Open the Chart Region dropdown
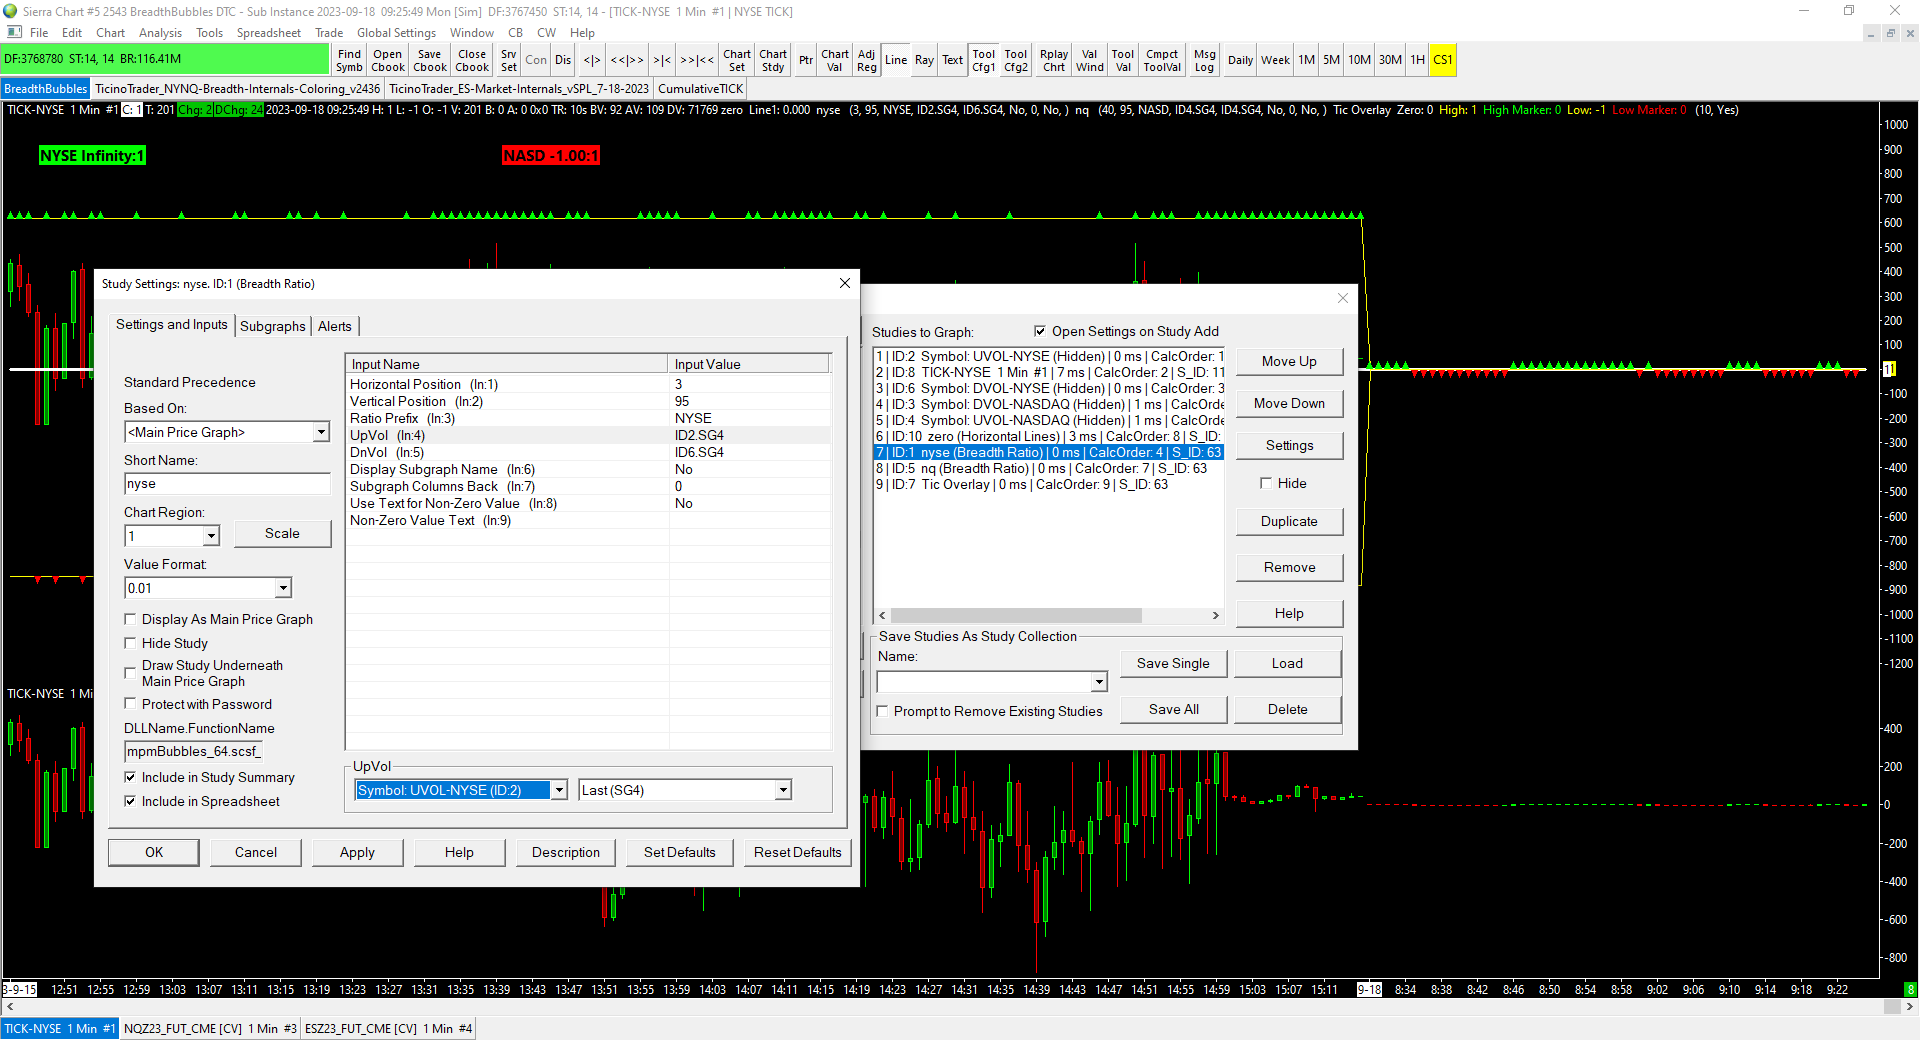 [x=210, y=536]
